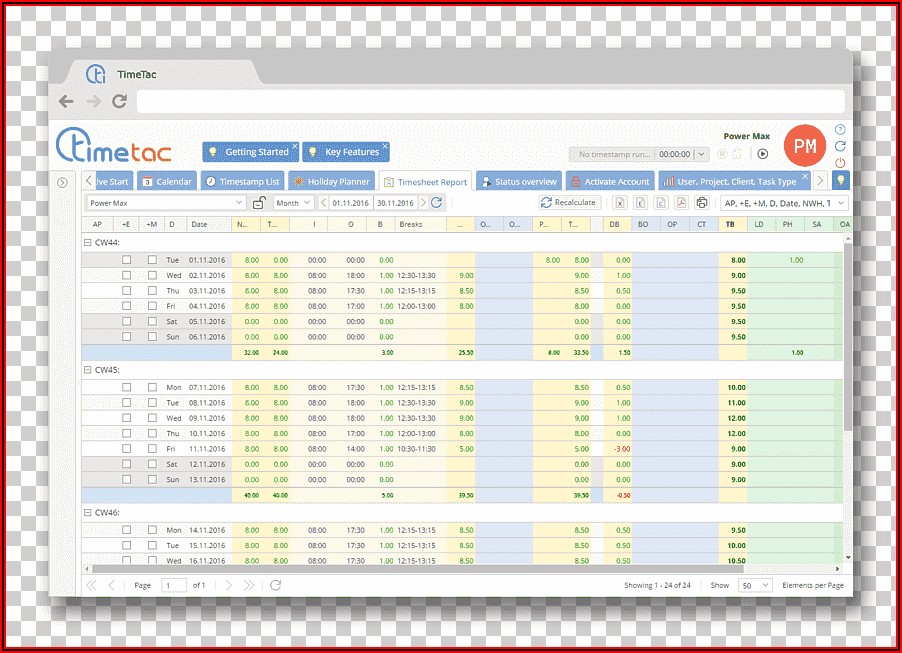Tick the +M checkbox for Wed 02.11.2016
This screenshot has width=902, height=653.
pos(152,275)
